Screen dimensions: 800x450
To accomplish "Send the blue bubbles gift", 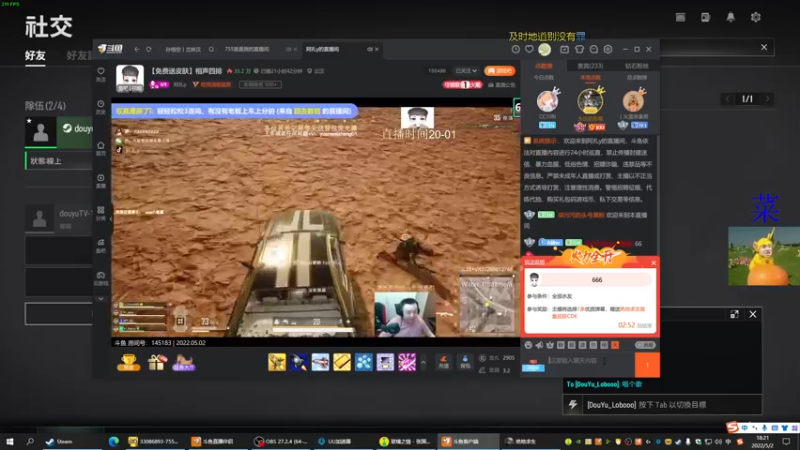I will coord(364,362).
